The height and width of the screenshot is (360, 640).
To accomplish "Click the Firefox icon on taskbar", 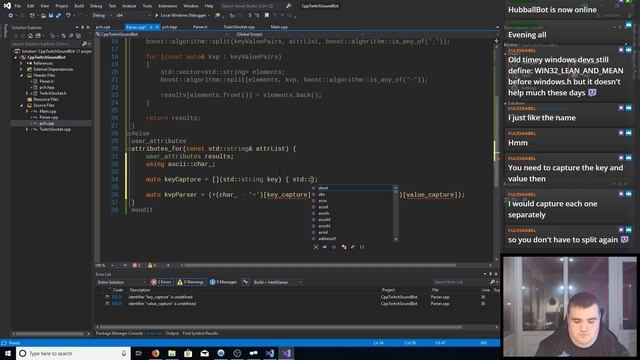I will click(156, 353).
